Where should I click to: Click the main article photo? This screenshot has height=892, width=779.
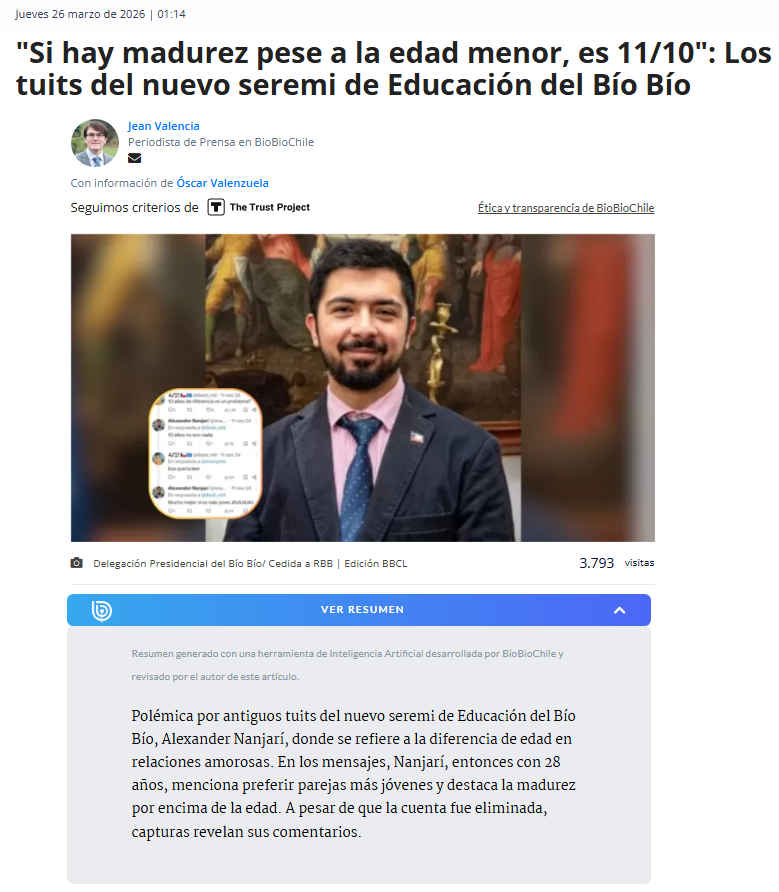coord(362,387)
